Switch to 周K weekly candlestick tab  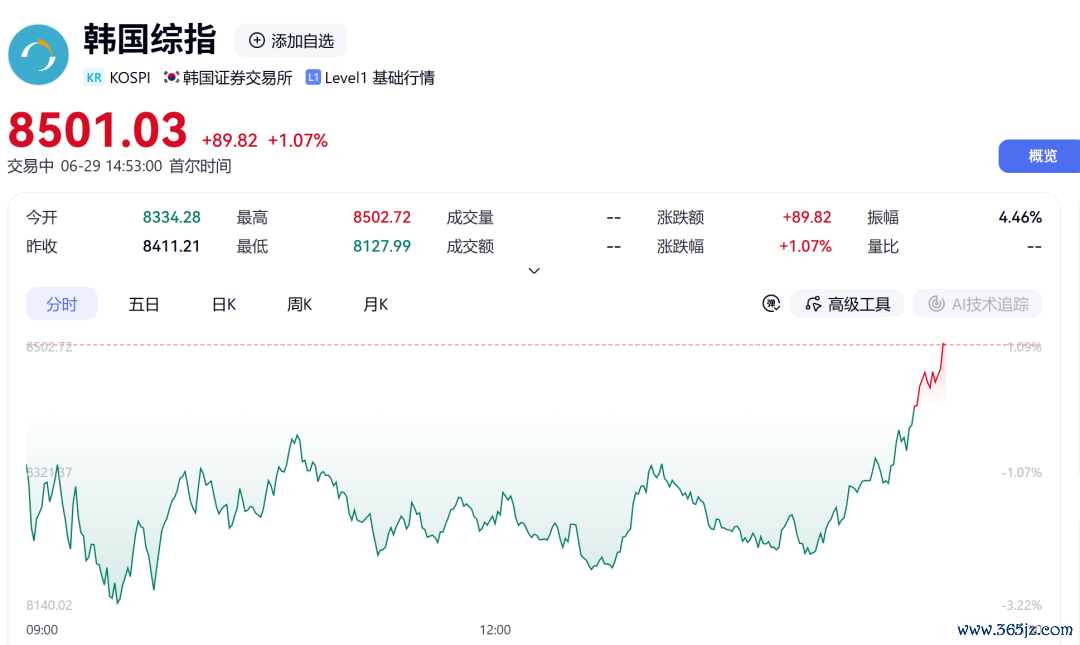coord(300,304)
